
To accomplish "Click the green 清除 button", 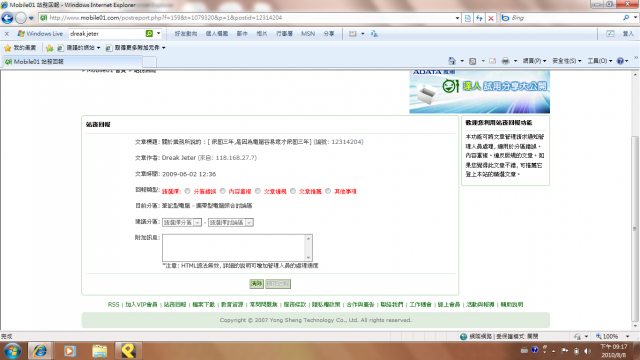I will click(256, 284).
